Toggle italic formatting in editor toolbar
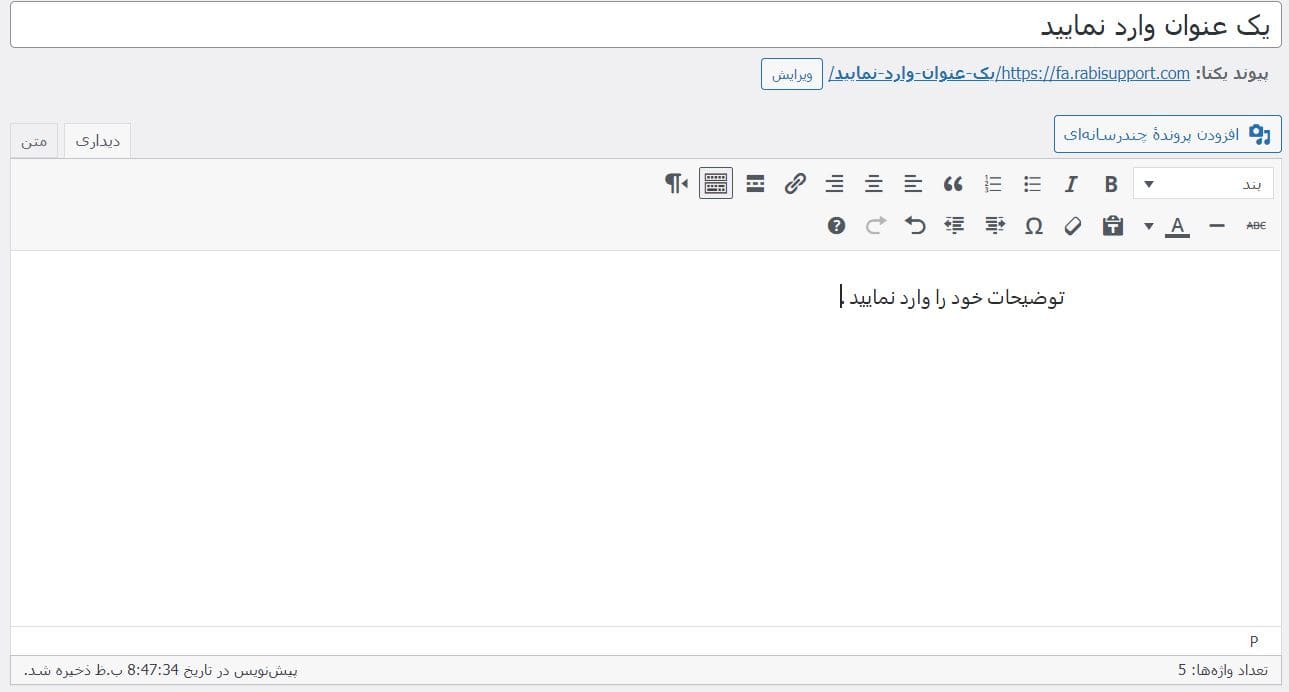 coord(1072,184)
